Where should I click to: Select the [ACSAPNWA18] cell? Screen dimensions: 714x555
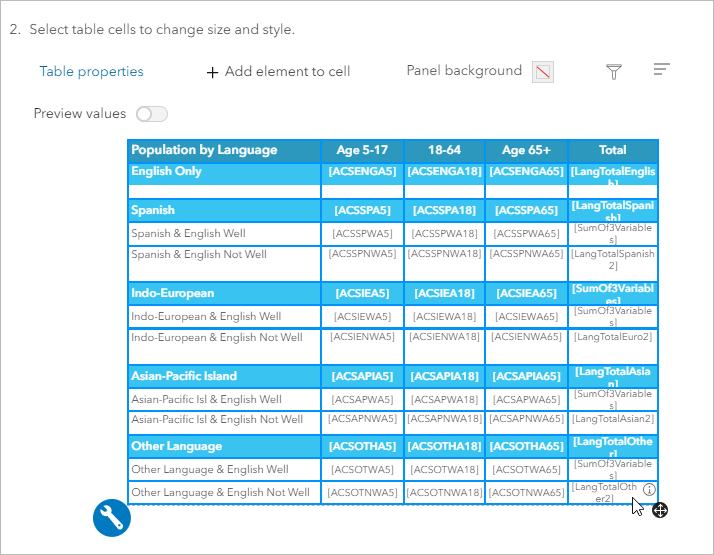point(444,423)
